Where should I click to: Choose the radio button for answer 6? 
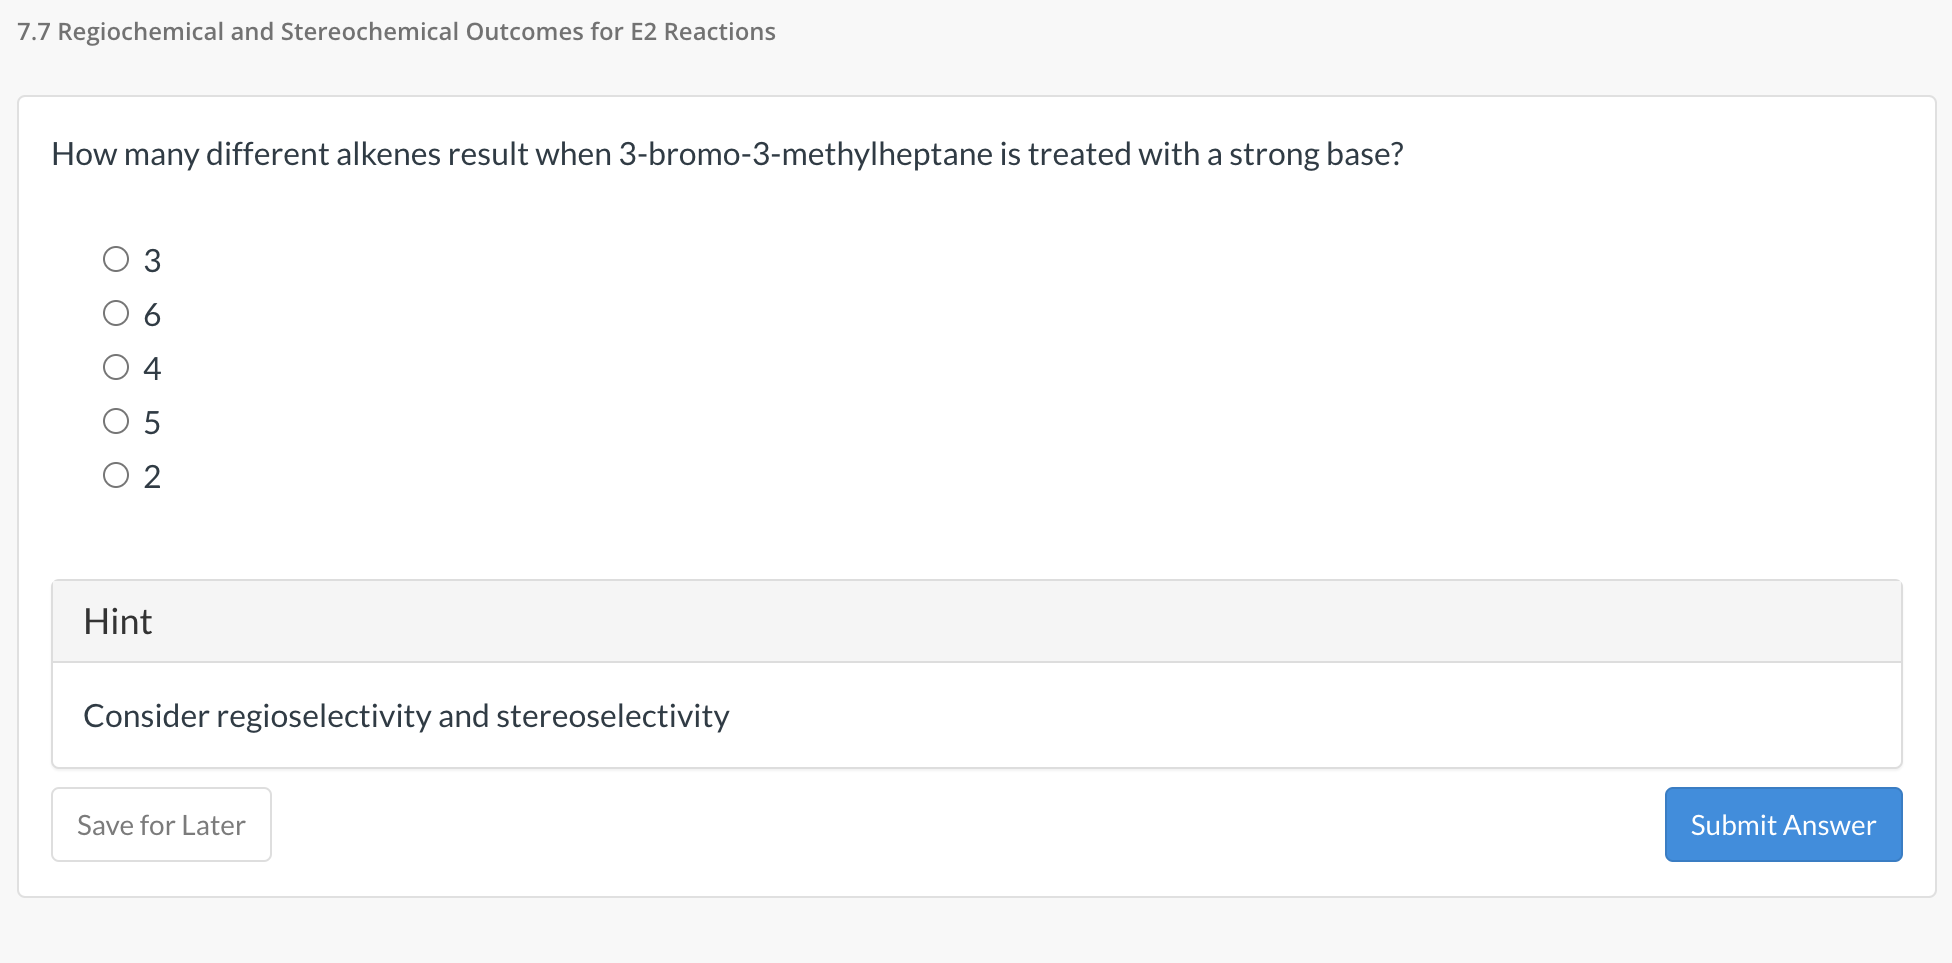click(116, 314)
